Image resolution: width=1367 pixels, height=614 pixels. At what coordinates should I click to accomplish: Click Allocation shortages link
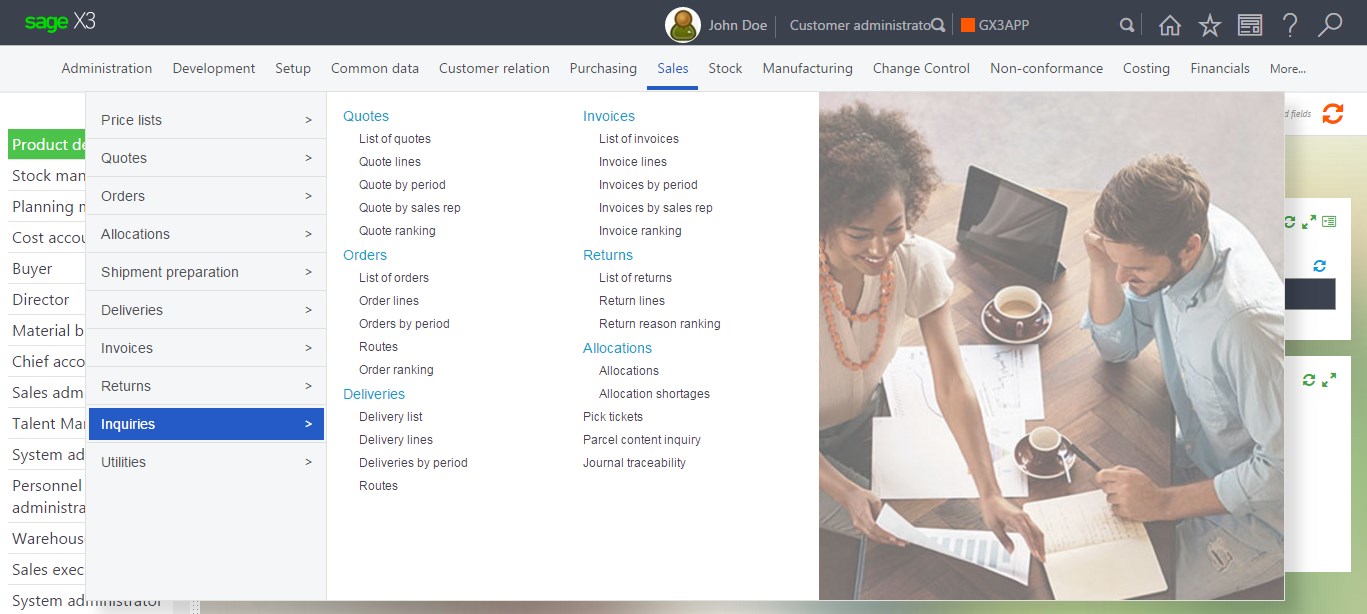pyautogui.click(x=654, y=394)
